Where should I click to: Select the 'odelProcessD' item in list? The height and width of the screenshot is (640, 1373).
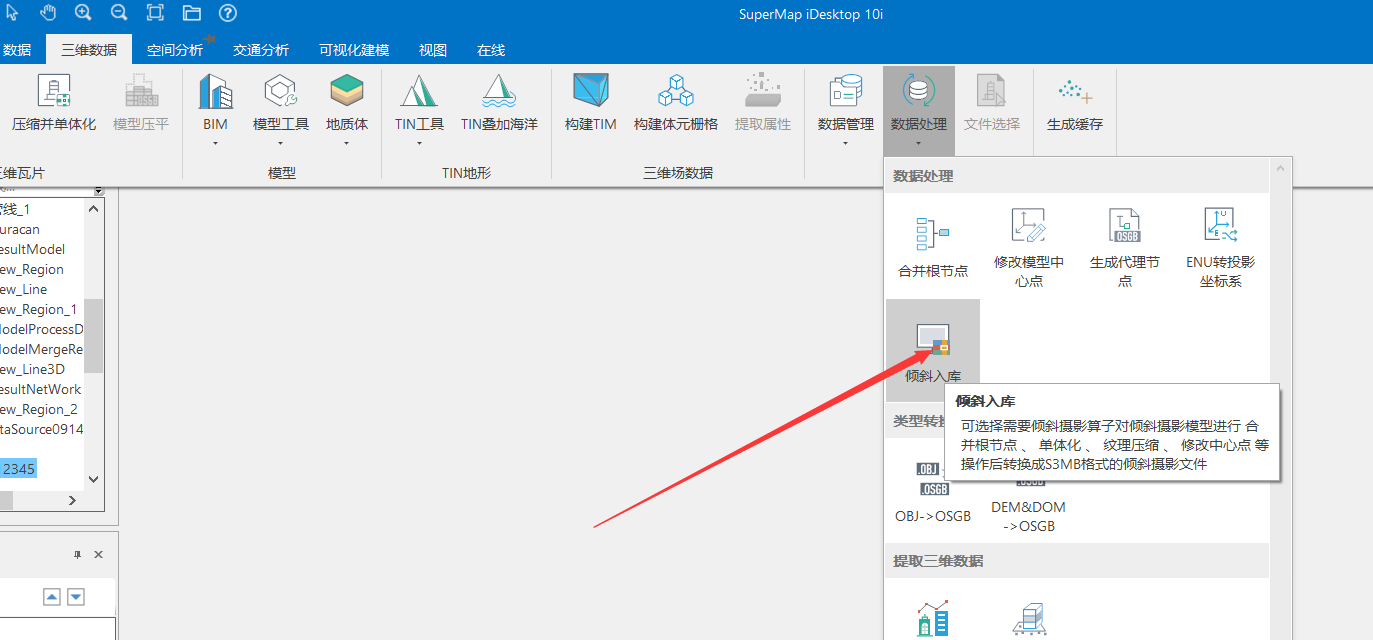[x=42, y=329]
